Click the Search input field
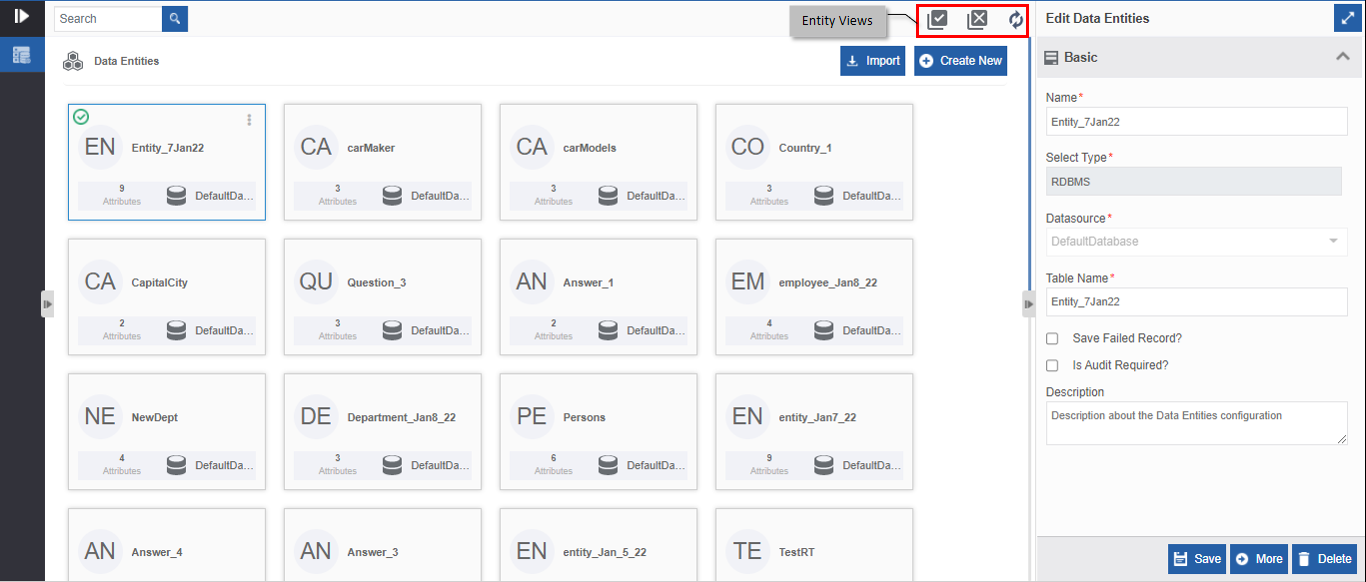This screenshot has height=582, width=1366. click(x=108, y=19)
